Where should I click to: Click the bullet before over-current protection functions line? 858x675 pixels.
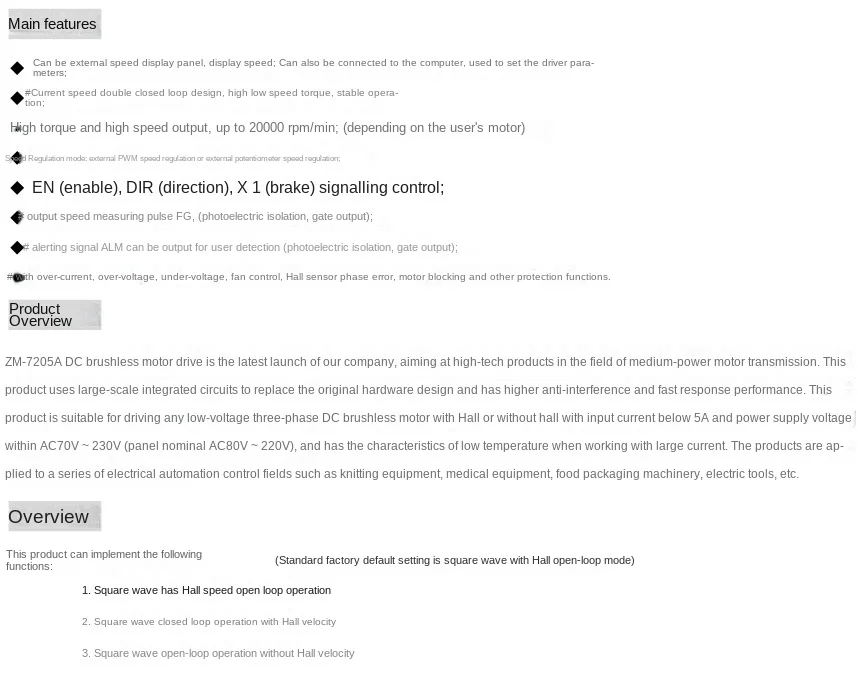[x=18, y=277]
